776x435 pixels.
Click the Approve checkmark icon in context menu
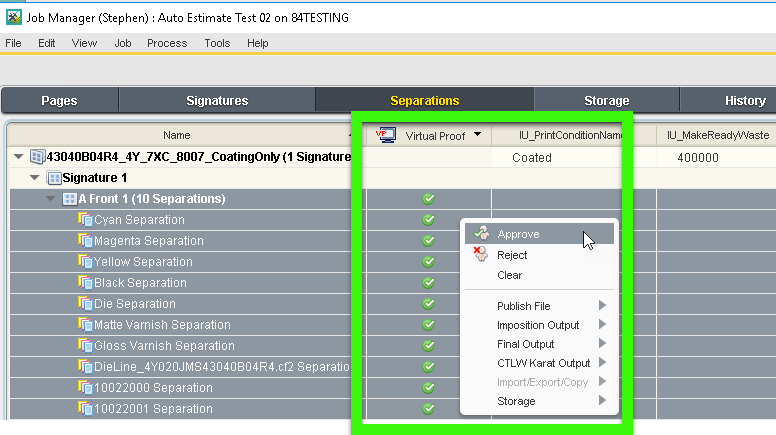(x=481, y=234)
